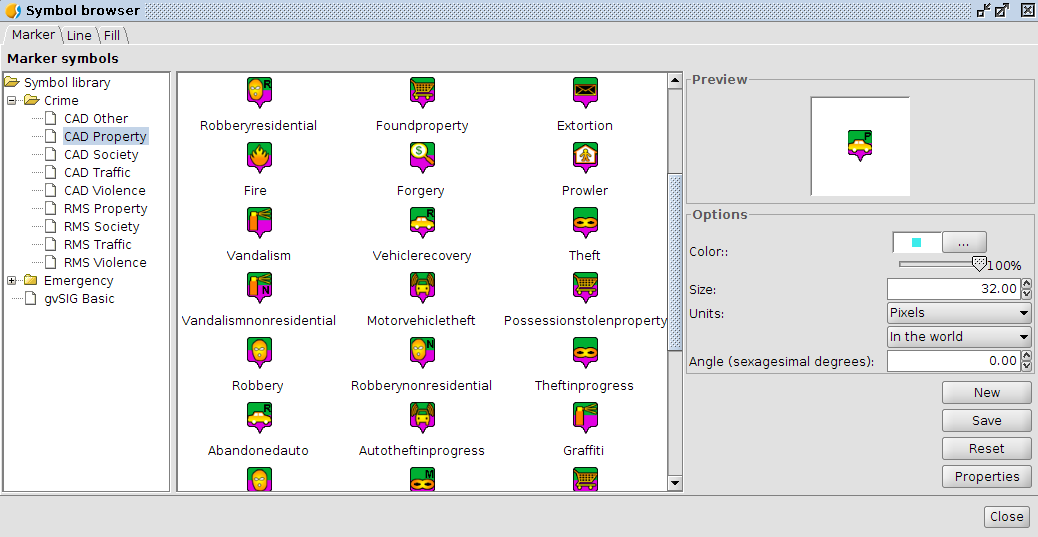Pick the Extortion envelope symbol

(585, 93)
